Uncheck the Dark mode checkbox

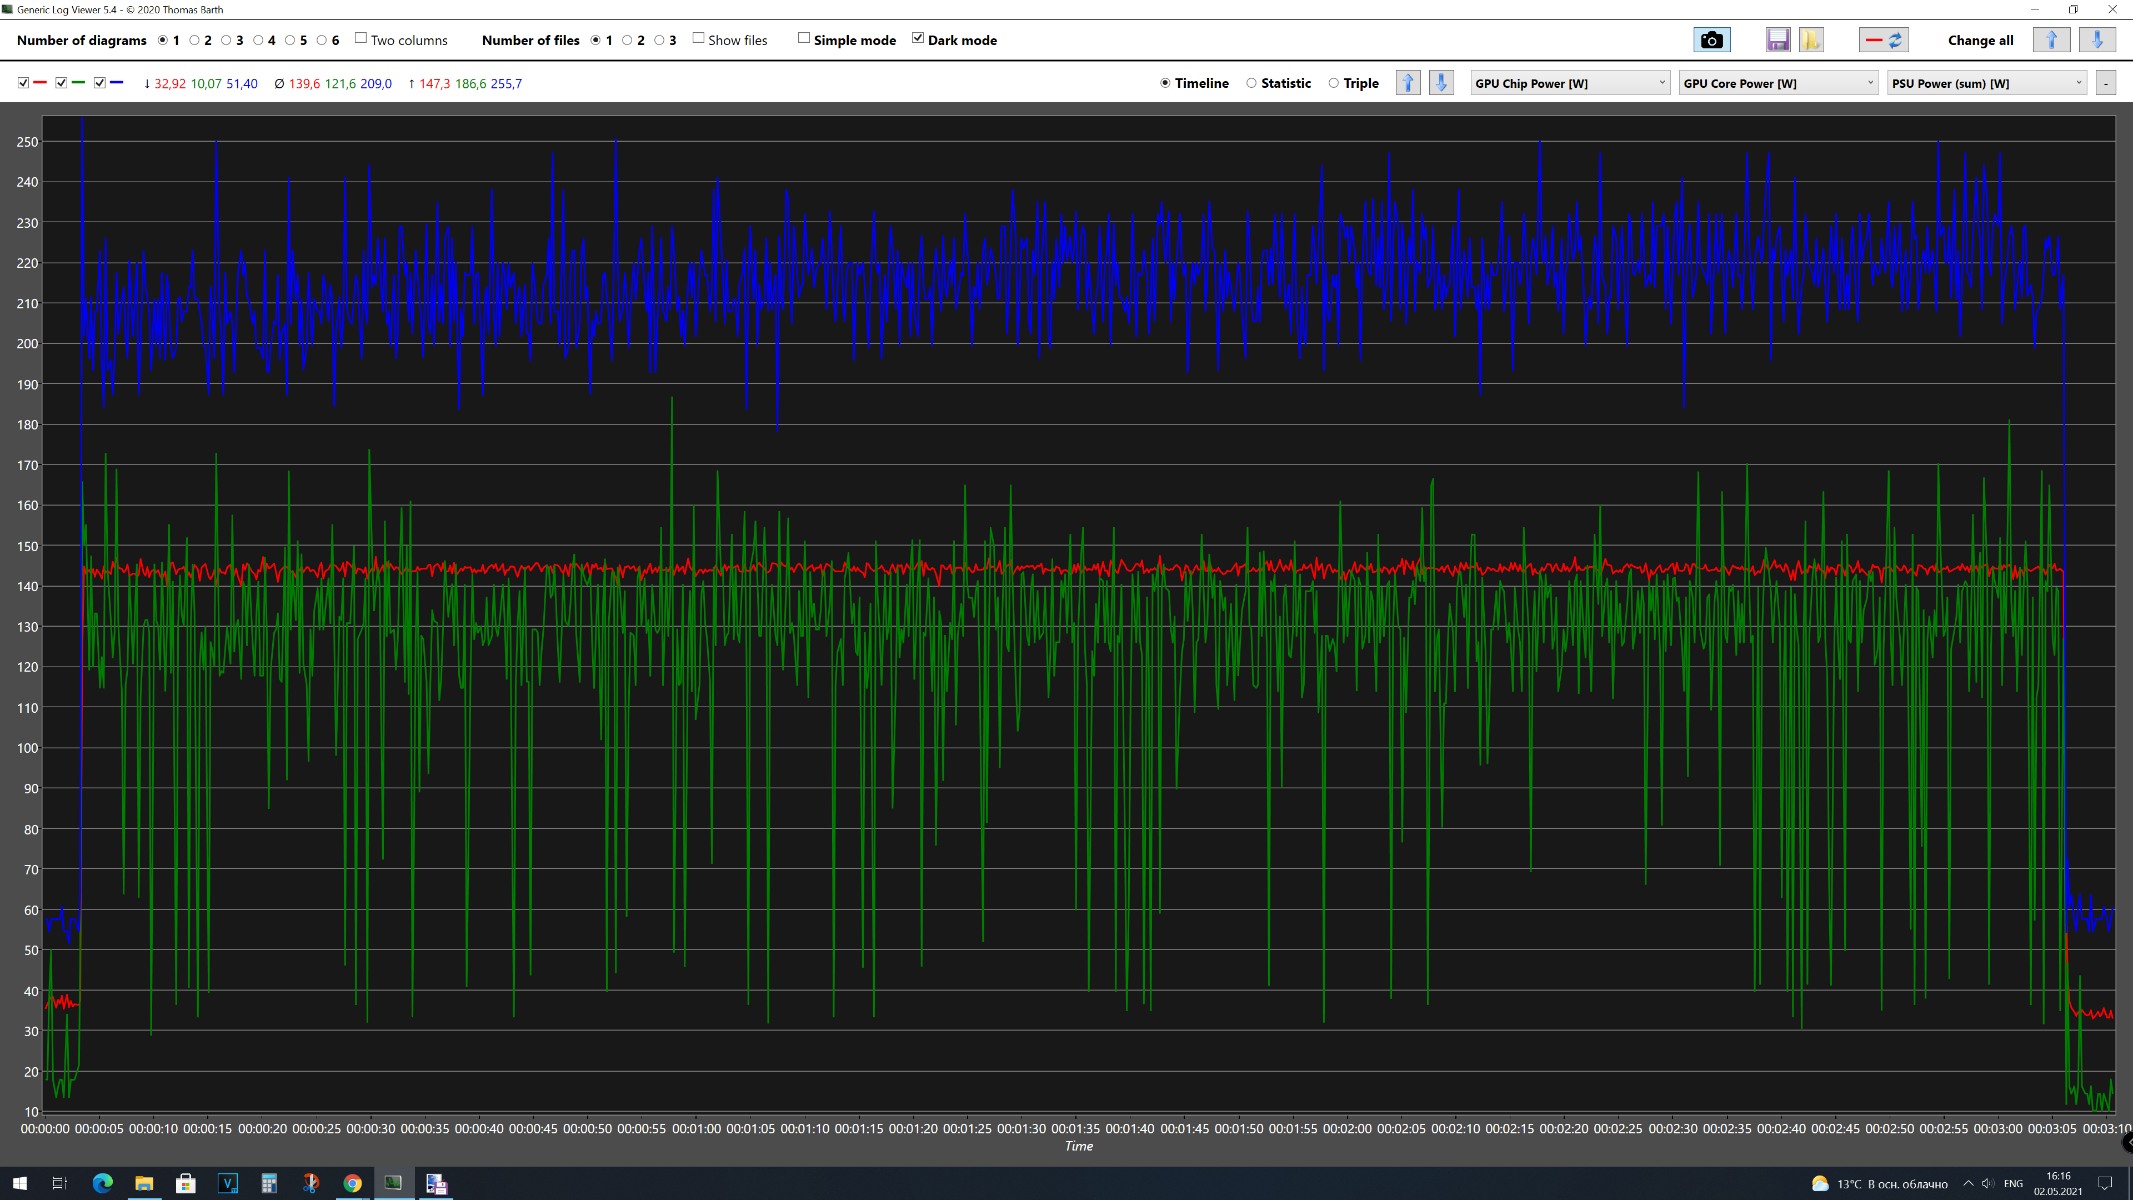click(918, 39)
